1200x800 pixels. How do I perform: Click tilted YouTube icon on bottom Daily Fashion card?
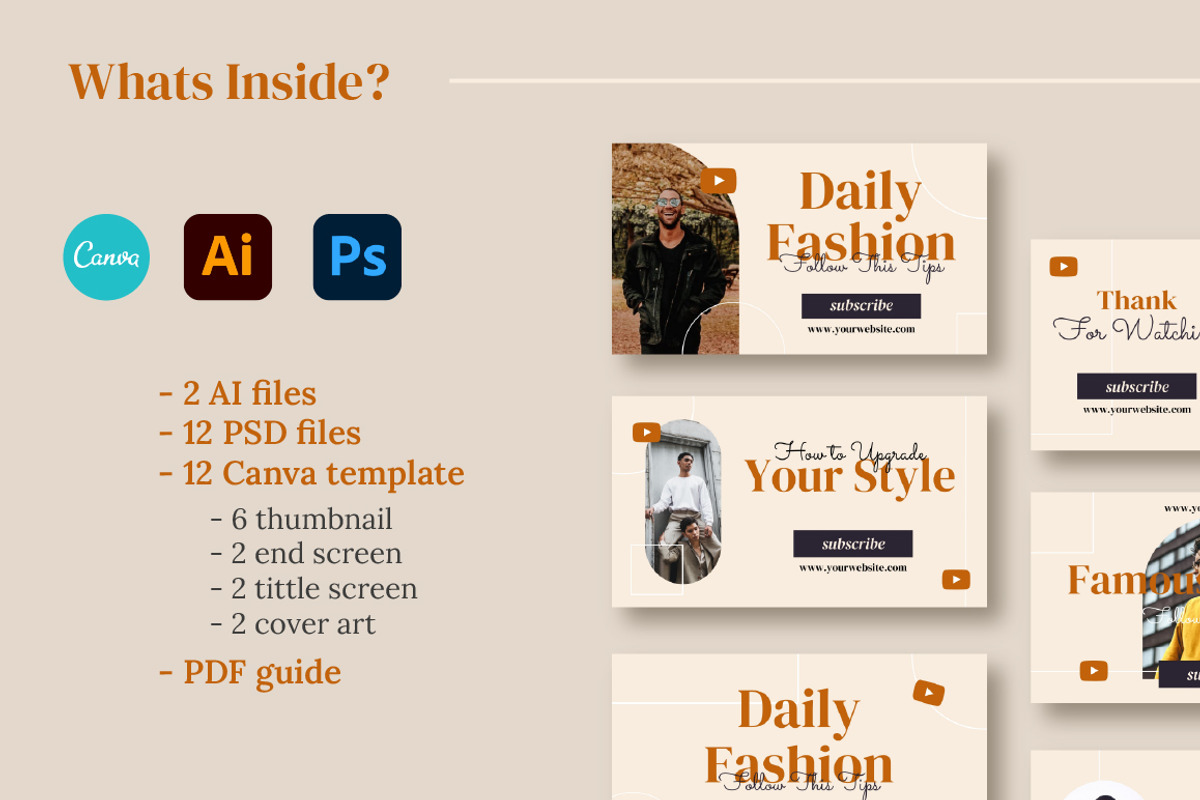pos(929,693)
